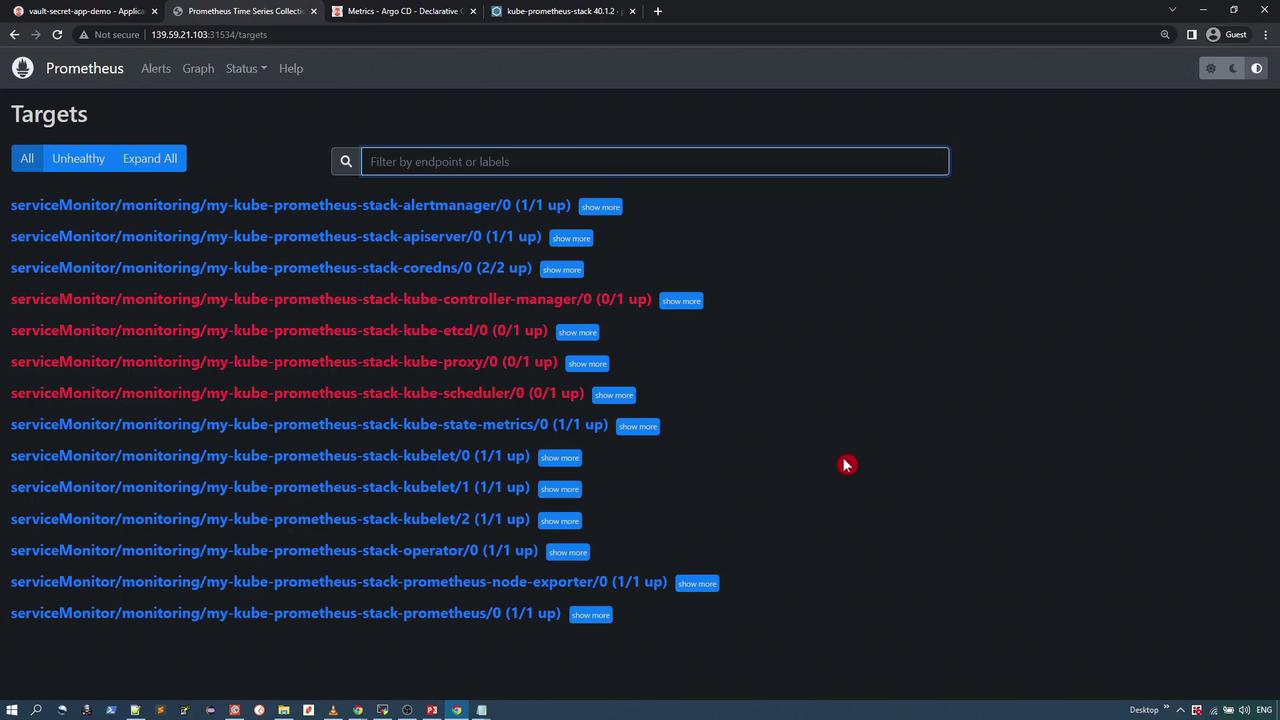Show more for kube-scheduler/0 target
1280x720 pixels.
click(x=614, y=395)
